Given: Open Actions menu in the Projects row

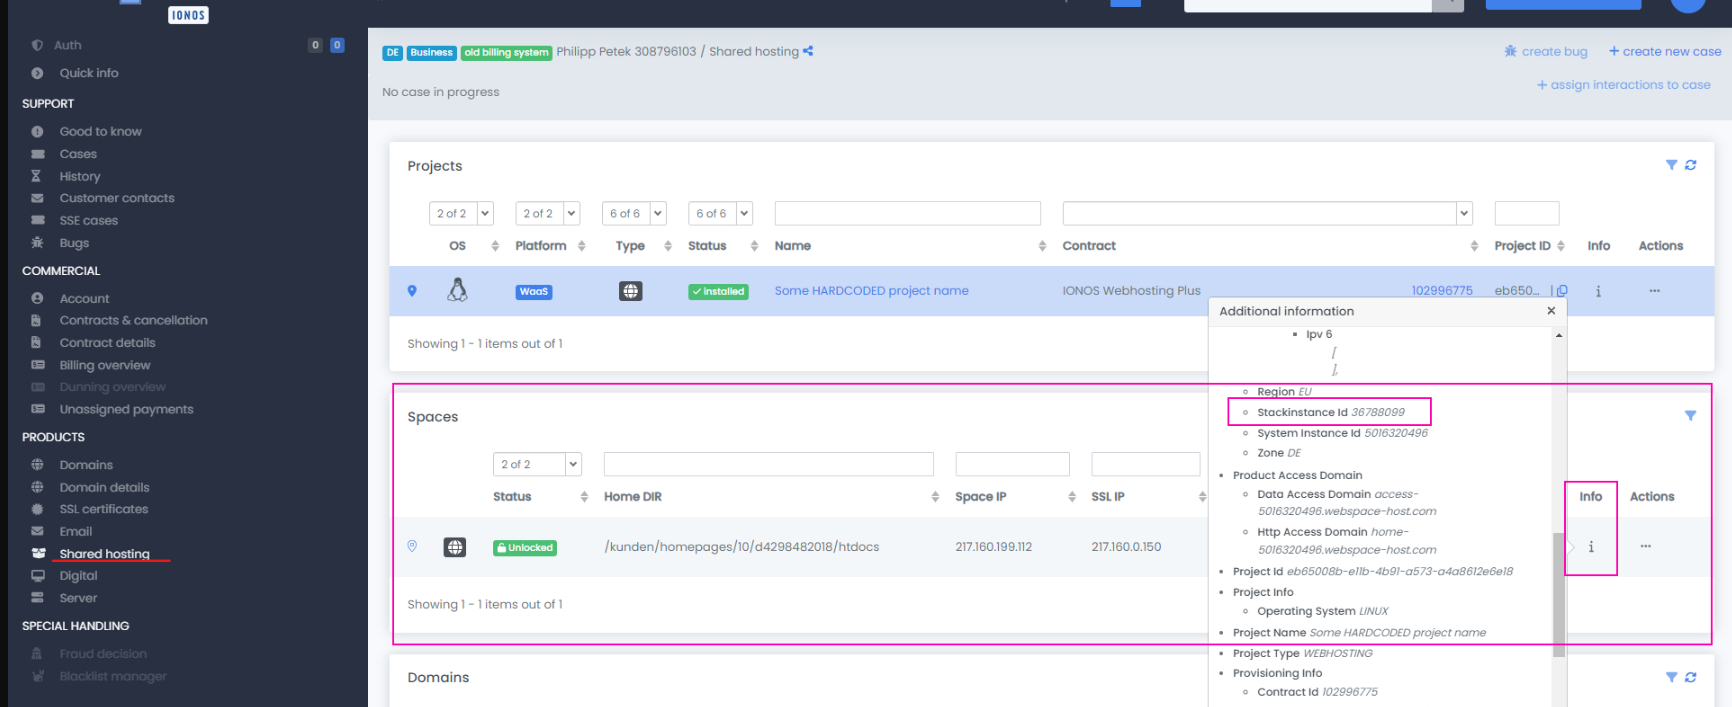Looking at the screenshot, I should [1654, 291].
